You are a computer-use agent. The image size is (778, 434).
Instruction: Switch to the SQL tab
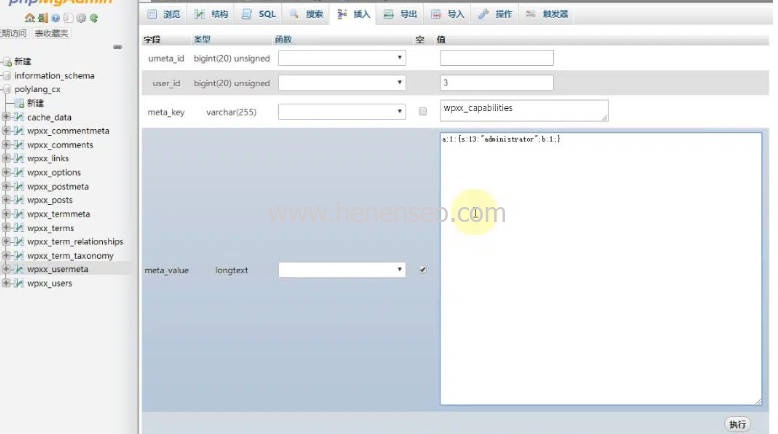coord(260,14)
